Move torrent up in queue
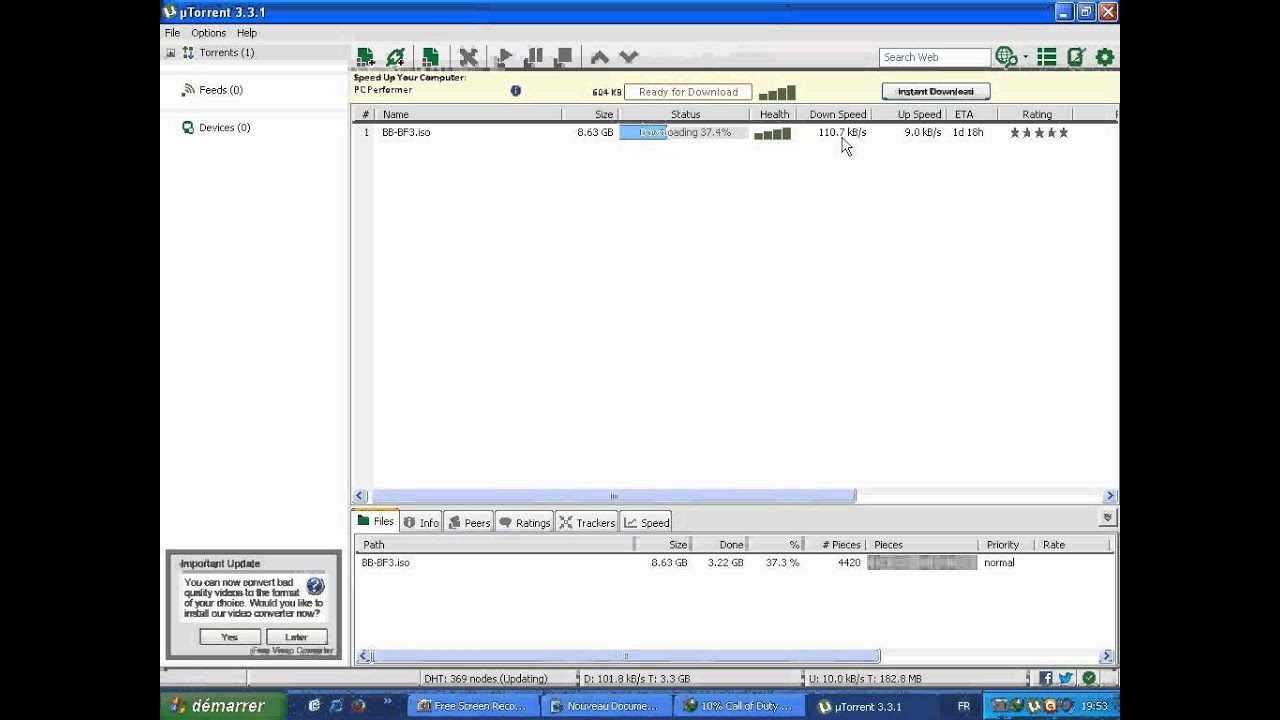Viewport: 1280px width, 720px height. (599, 57)
